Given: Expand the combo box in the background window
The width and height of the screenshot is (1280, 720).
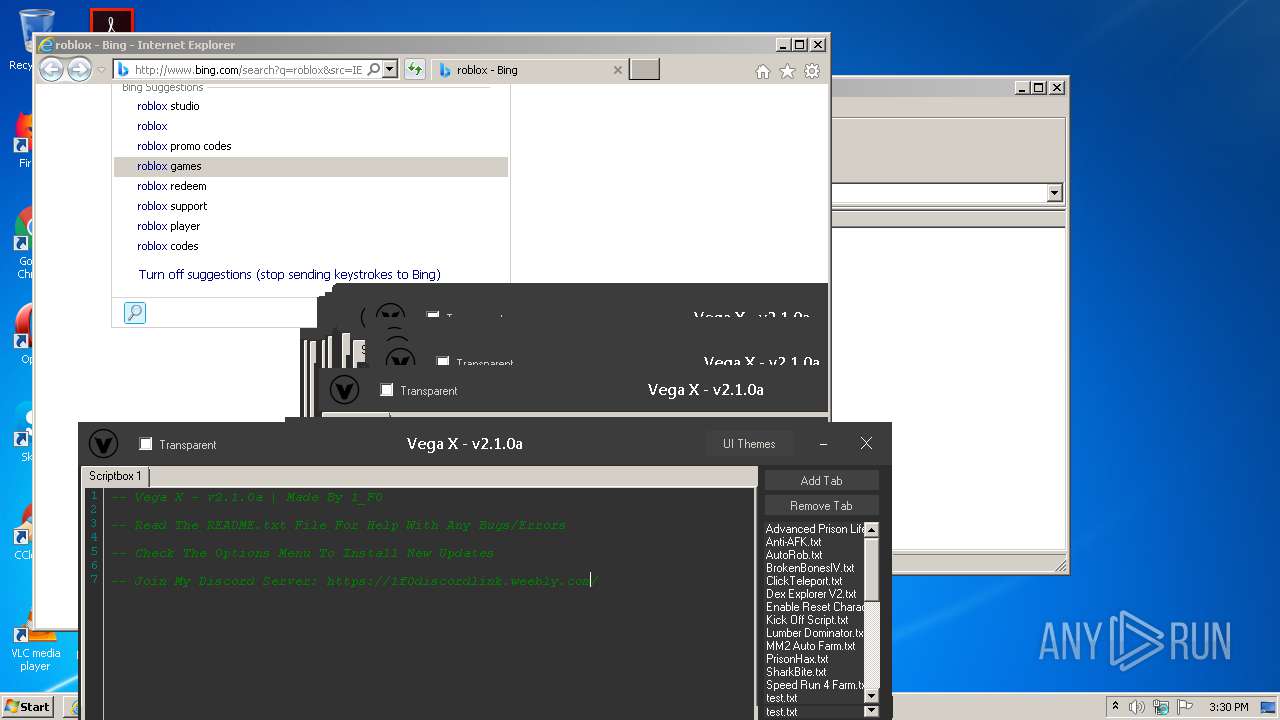Looking at the screenshot, I should [1054, 193].
